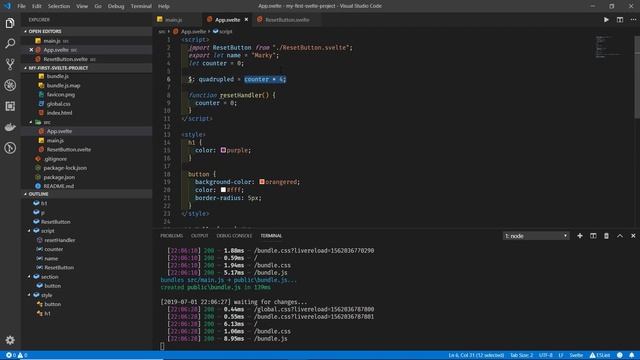Collapse the src folder
Viewport: 640px width, 360px height.
point(31,122)
